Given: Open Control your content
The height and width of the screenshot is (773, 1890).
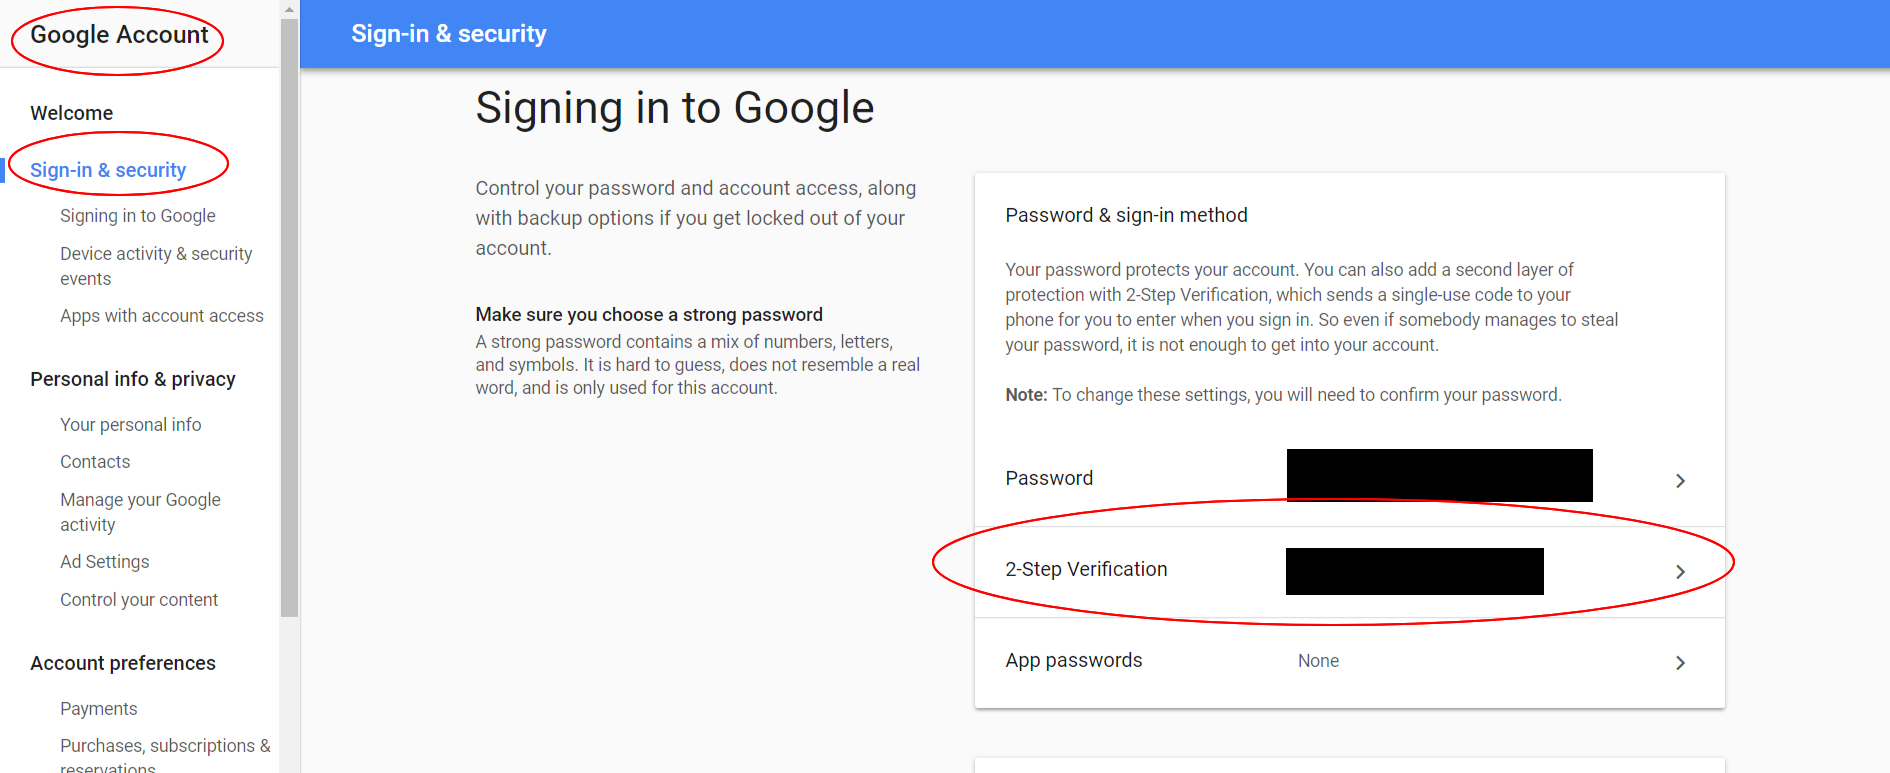Looking at the screenshot, I should pos(139,600).
